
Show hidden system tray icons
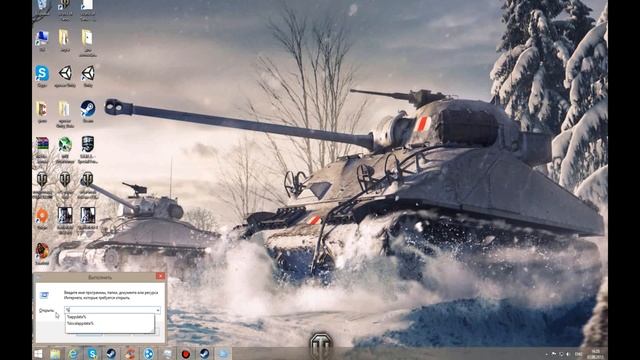point(547,354)
